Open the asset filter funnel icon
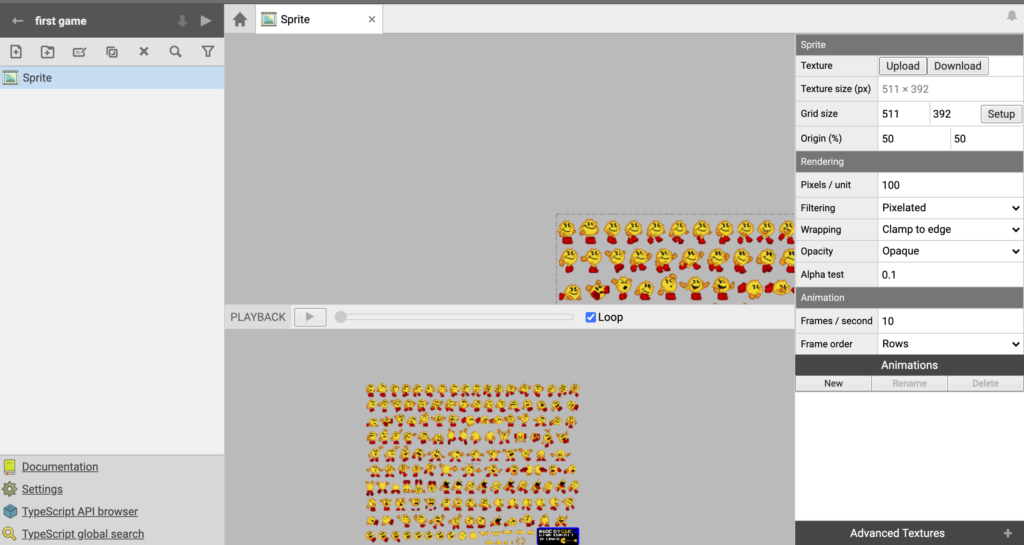The image size is (1024, 545). click(208, 52)
